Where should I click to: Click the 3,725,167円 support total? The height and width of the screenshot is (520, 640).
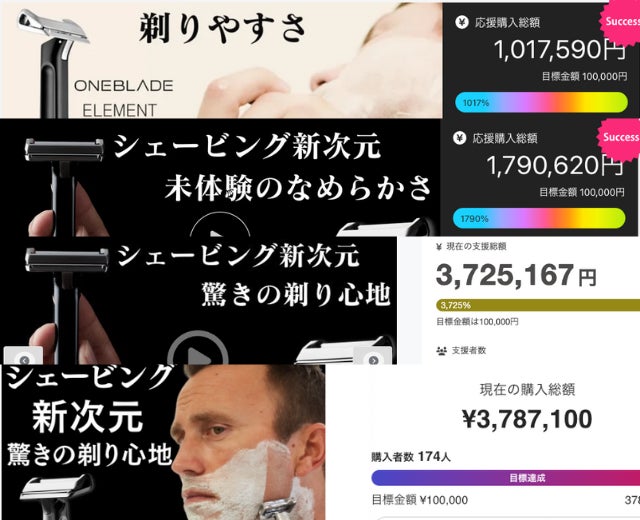(516, 276)
